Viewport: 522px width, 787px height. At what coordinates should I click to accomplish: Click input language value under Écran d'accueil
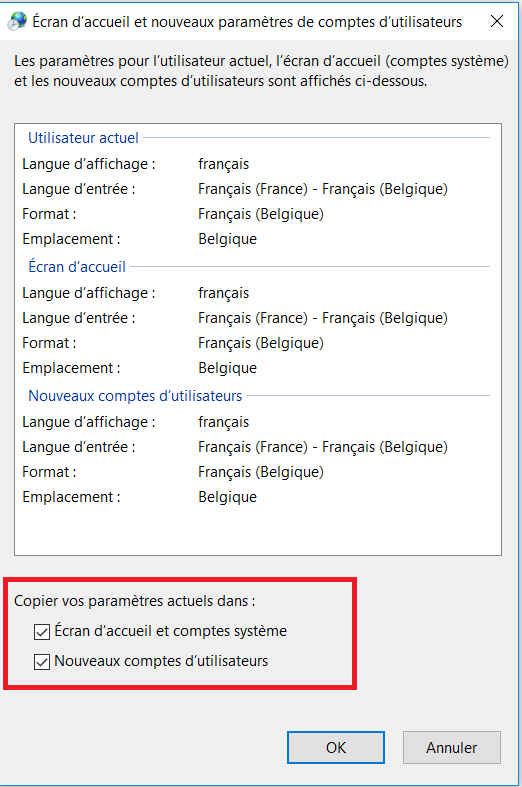click(323, 318)
